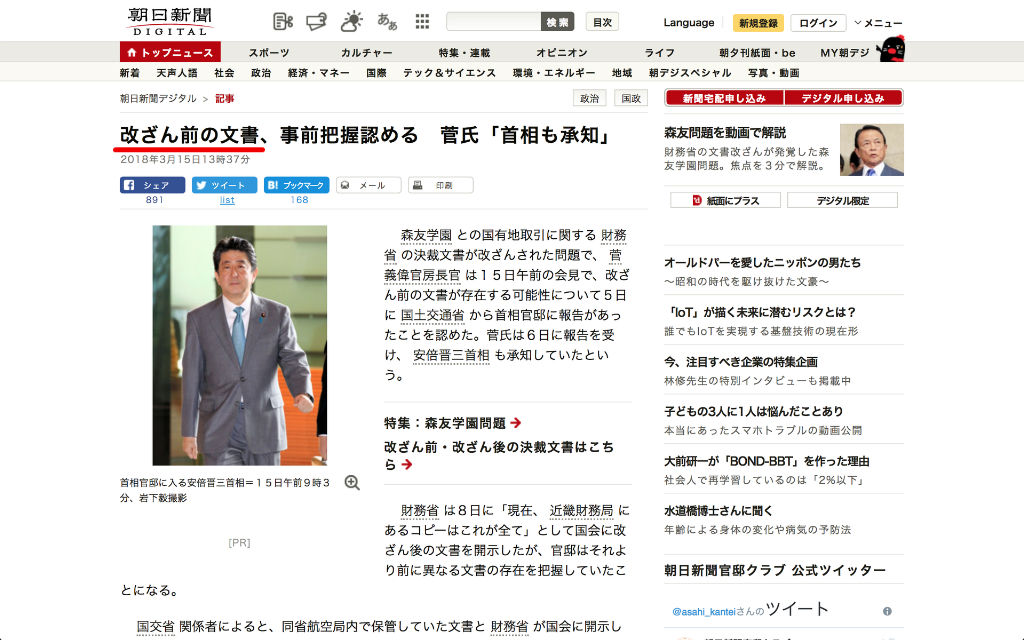Open the grid apps icon
This screenshot has width=1024, height=640.
coord(423,22)
